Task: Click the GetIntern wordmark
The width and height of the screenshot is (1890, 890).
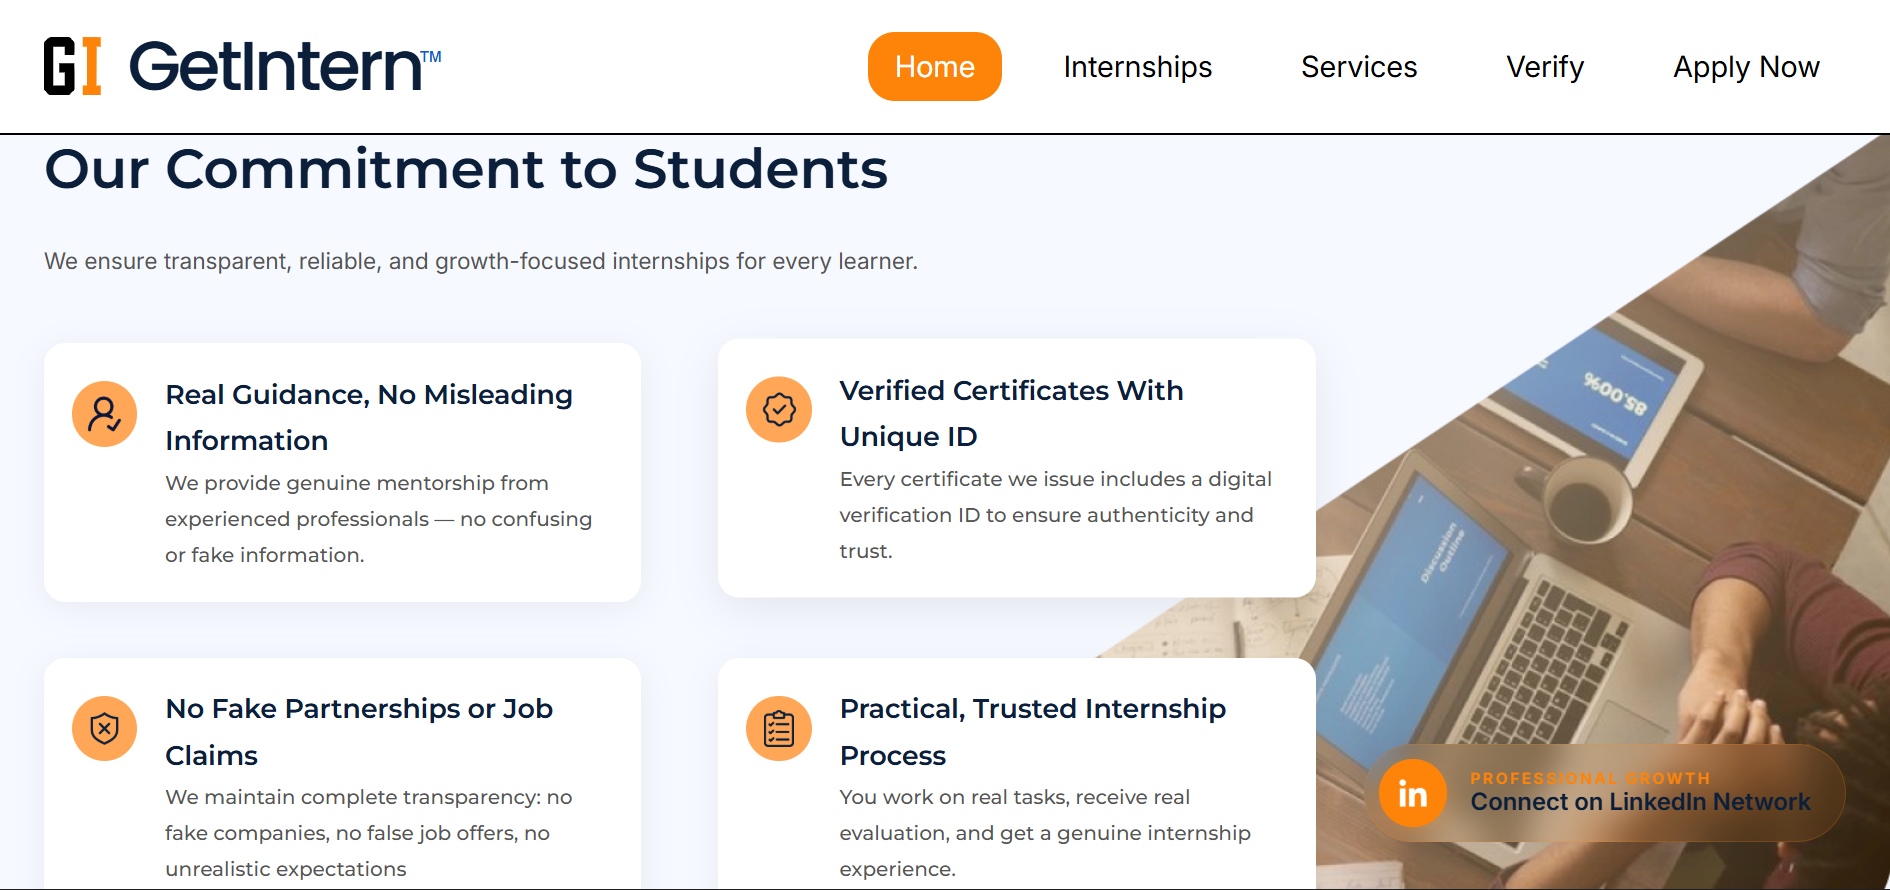Action: (277, 65)
